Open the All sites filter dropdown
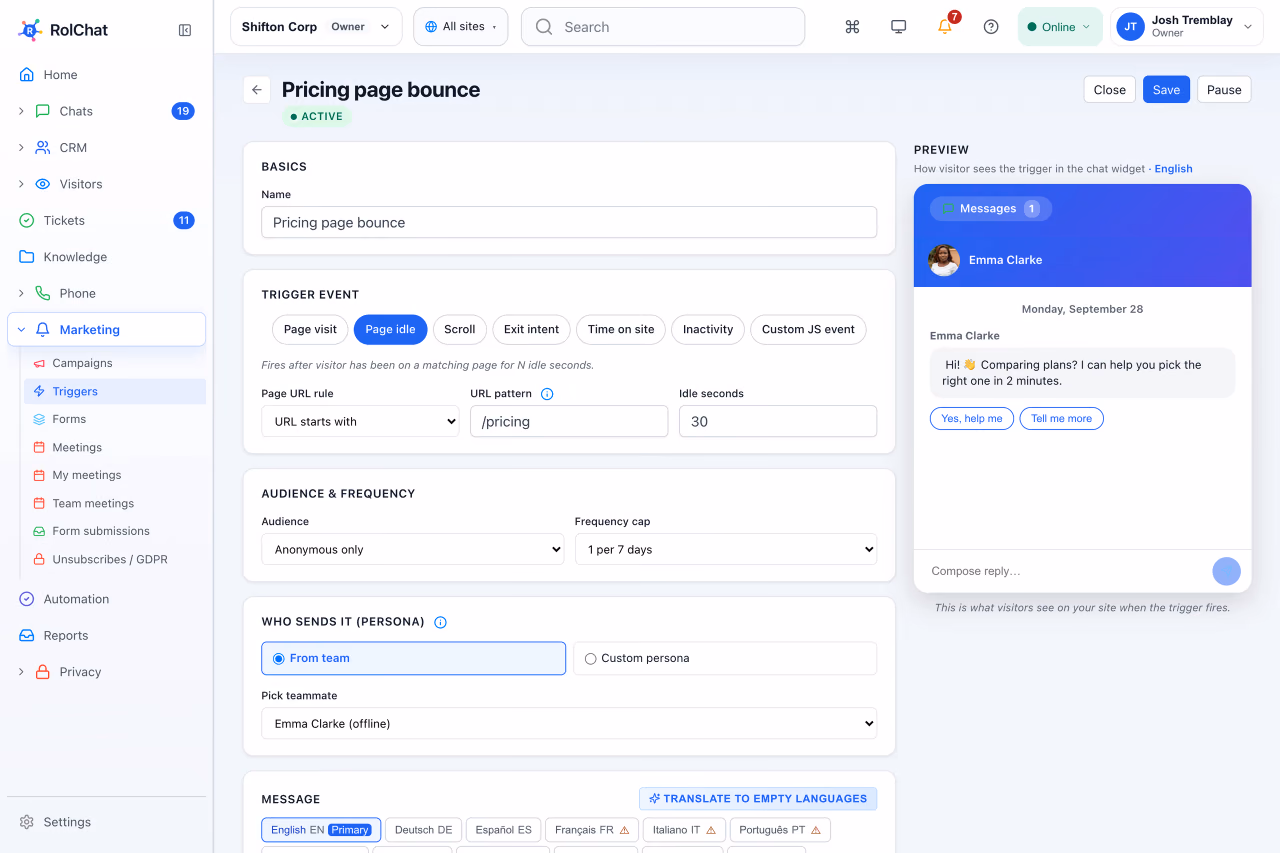 460,27
